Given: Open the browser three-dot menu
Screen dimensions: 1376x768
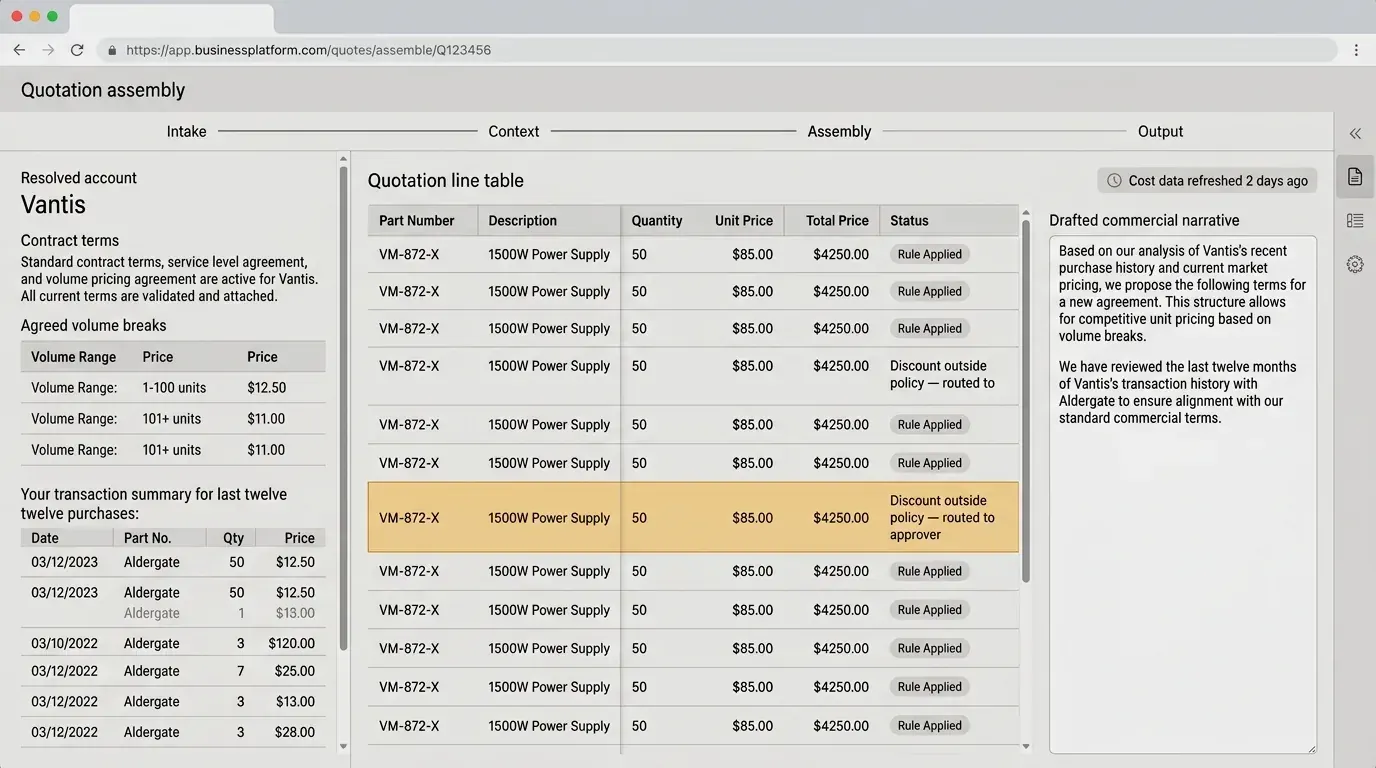Looking at the screenshot, I should (x=1356, y=50).
